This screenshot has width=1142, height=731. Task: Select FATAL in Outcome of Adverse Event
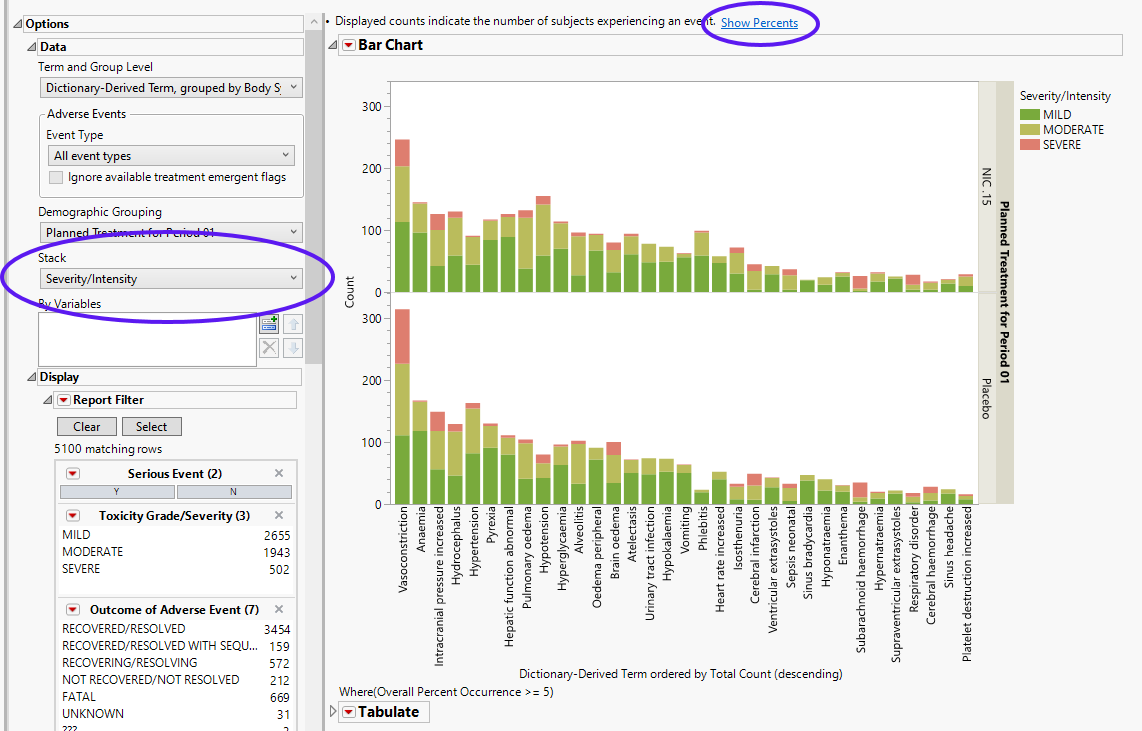pyautogui.click(x=79, y=697)
